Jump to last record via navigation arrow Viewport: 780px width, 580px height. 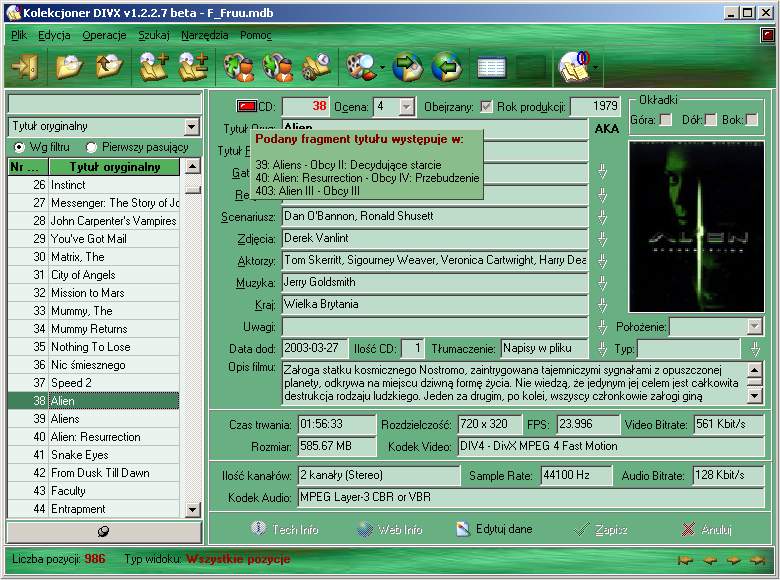coord(759,559)
